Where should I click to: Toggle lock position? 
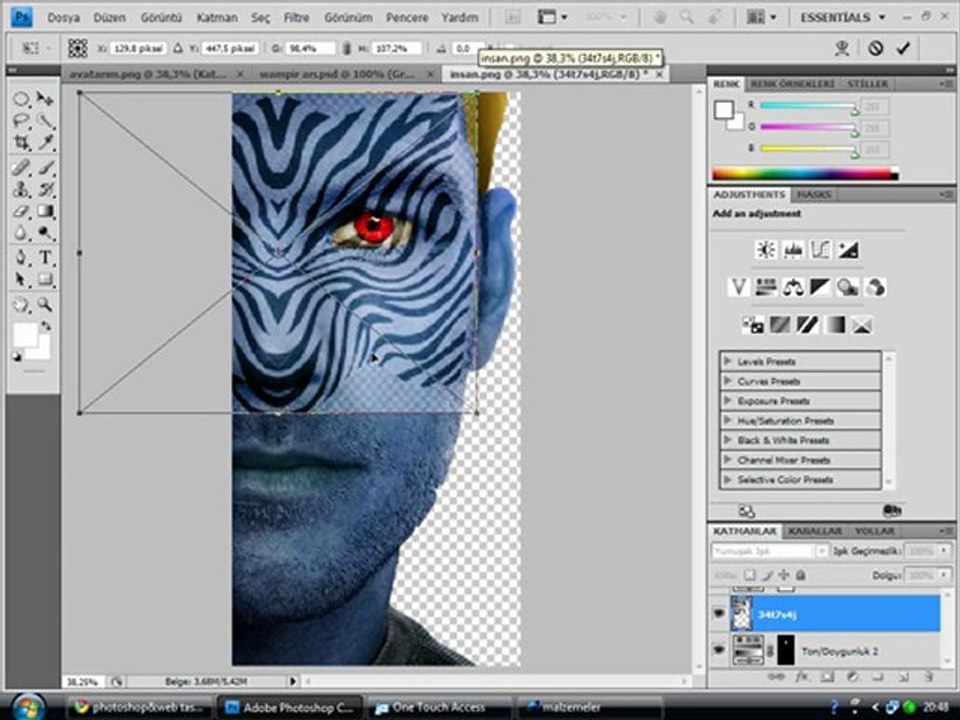784,575
